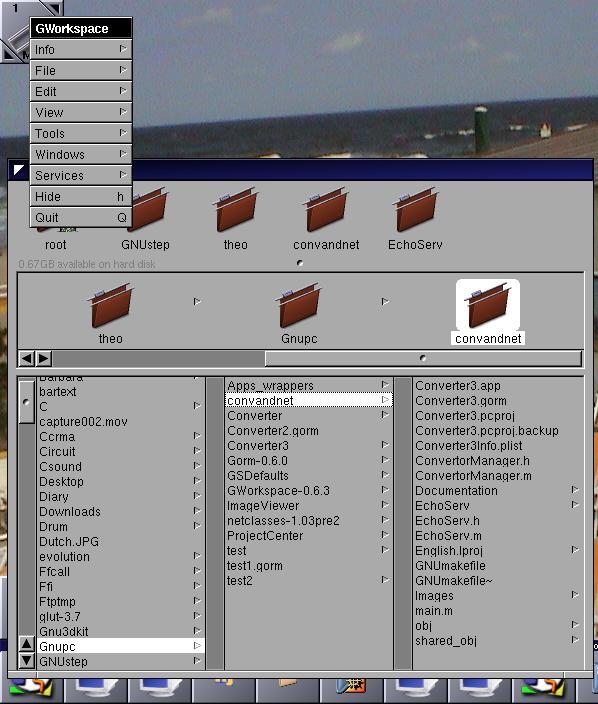The image size is (598, 704).
Task: Select glut-3.7 folder row
Action: coord(121,616)
